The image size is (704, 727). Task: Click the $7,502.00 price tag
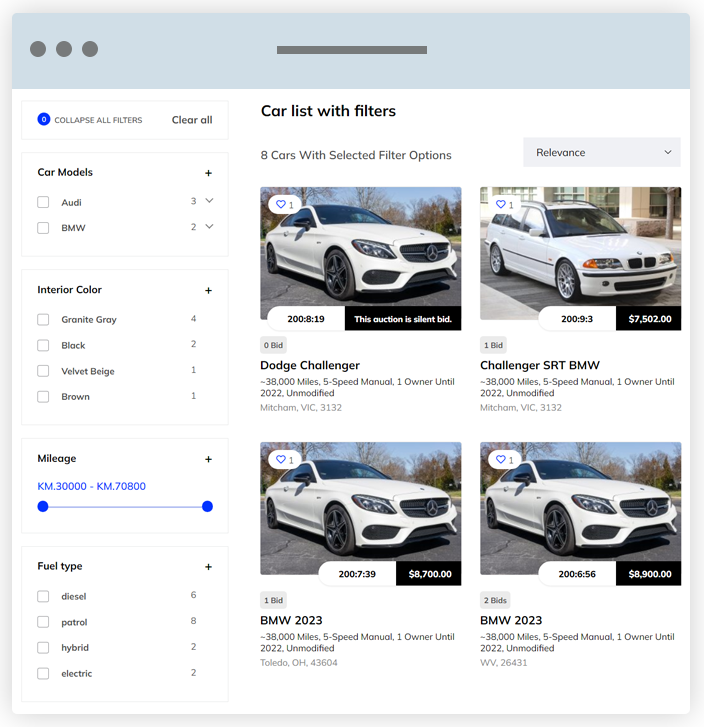[649, 319]
